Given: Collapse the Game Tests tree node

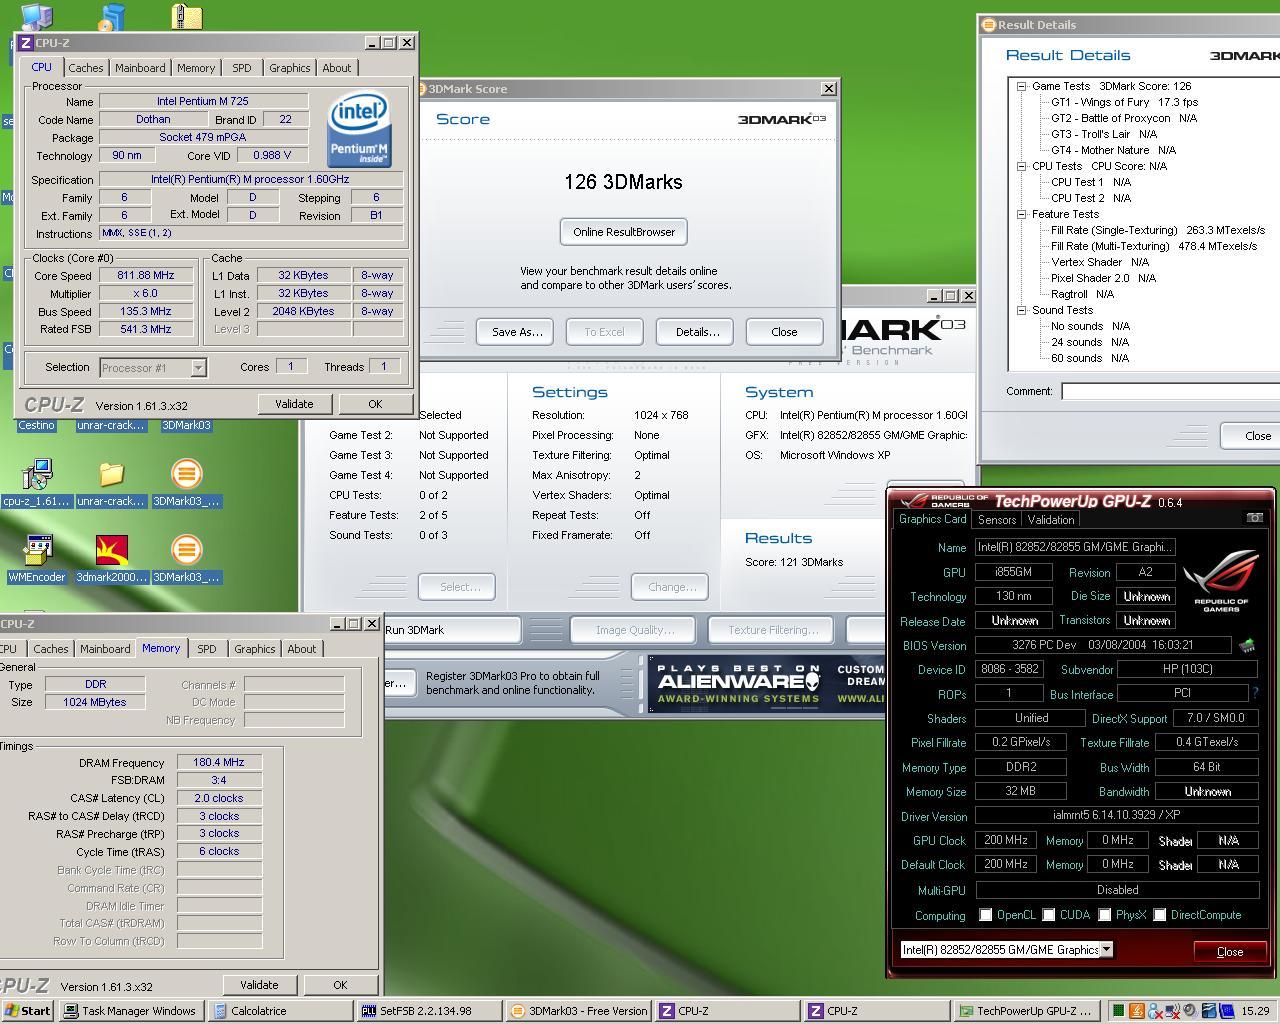Looking at the screenshot, I should pos(1022,86).
